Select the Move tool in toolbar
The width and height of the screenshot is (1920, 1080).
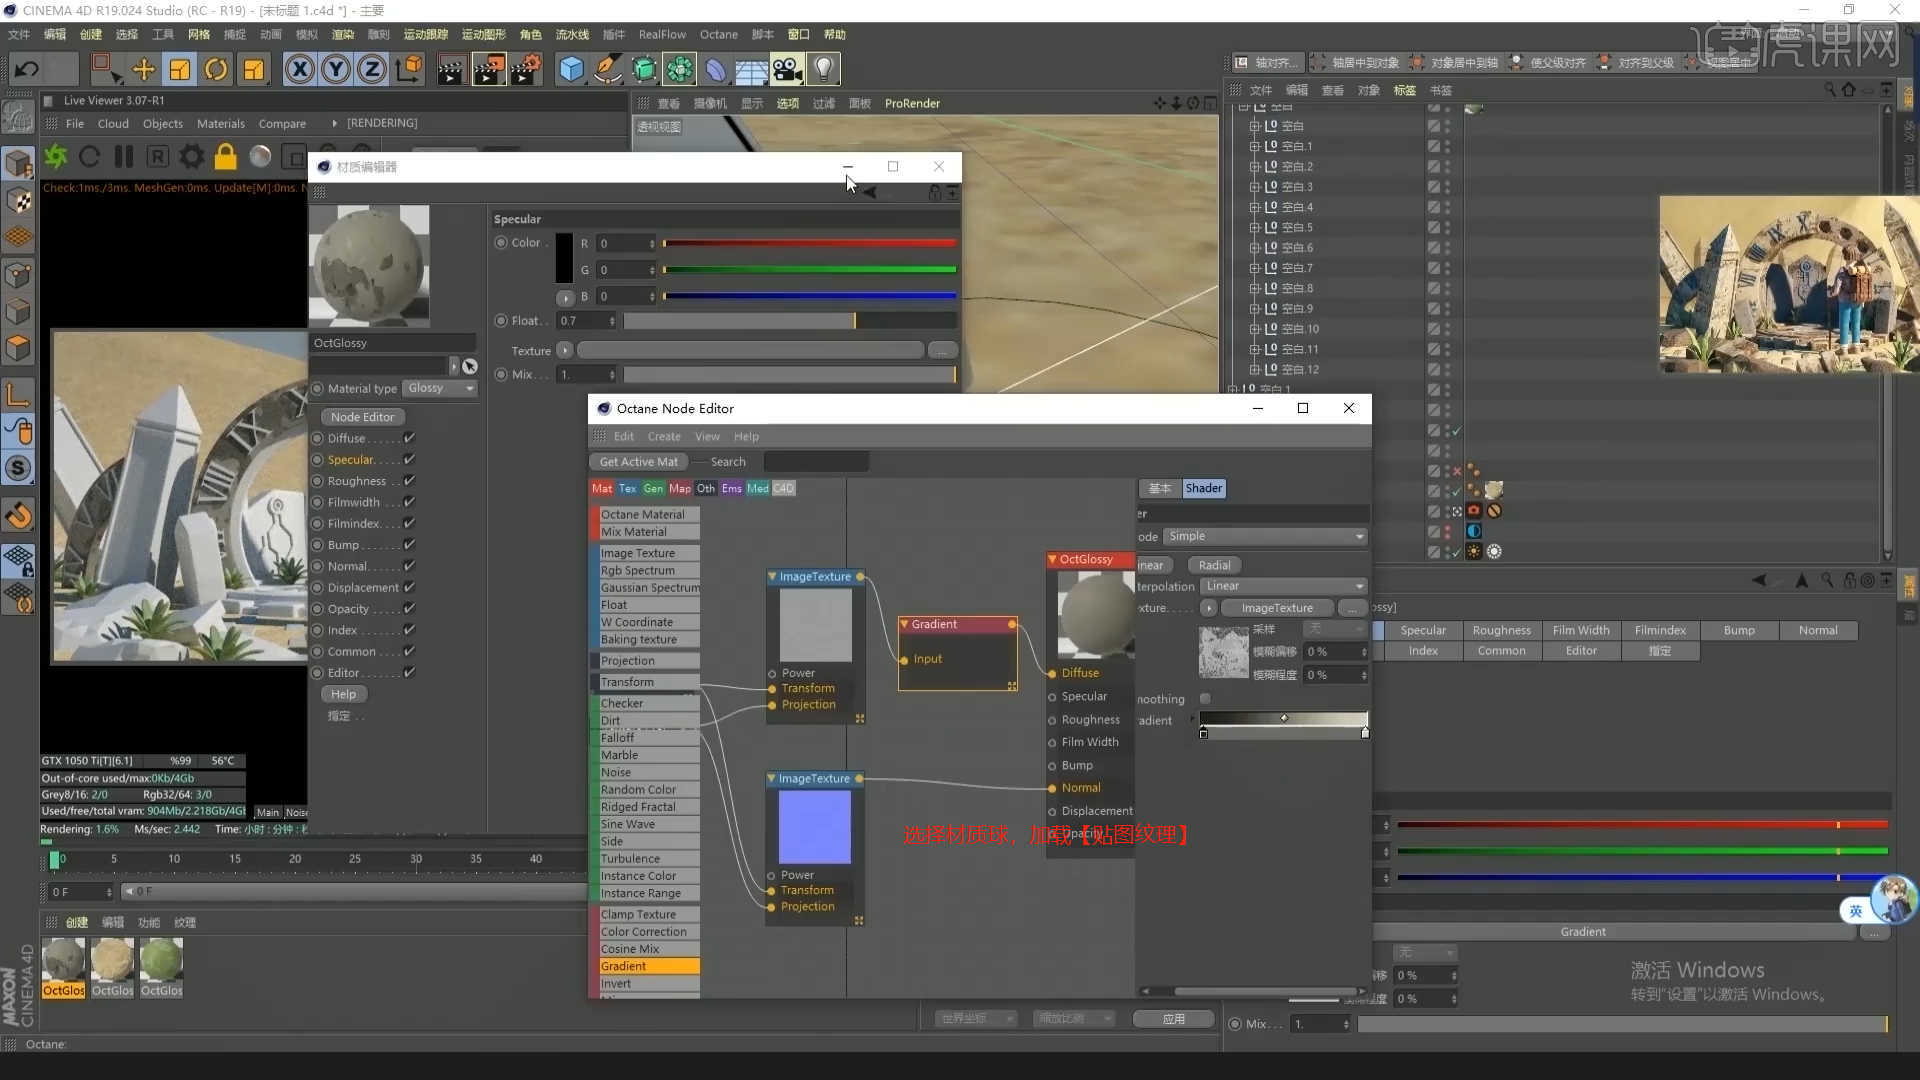pos(143,69)
